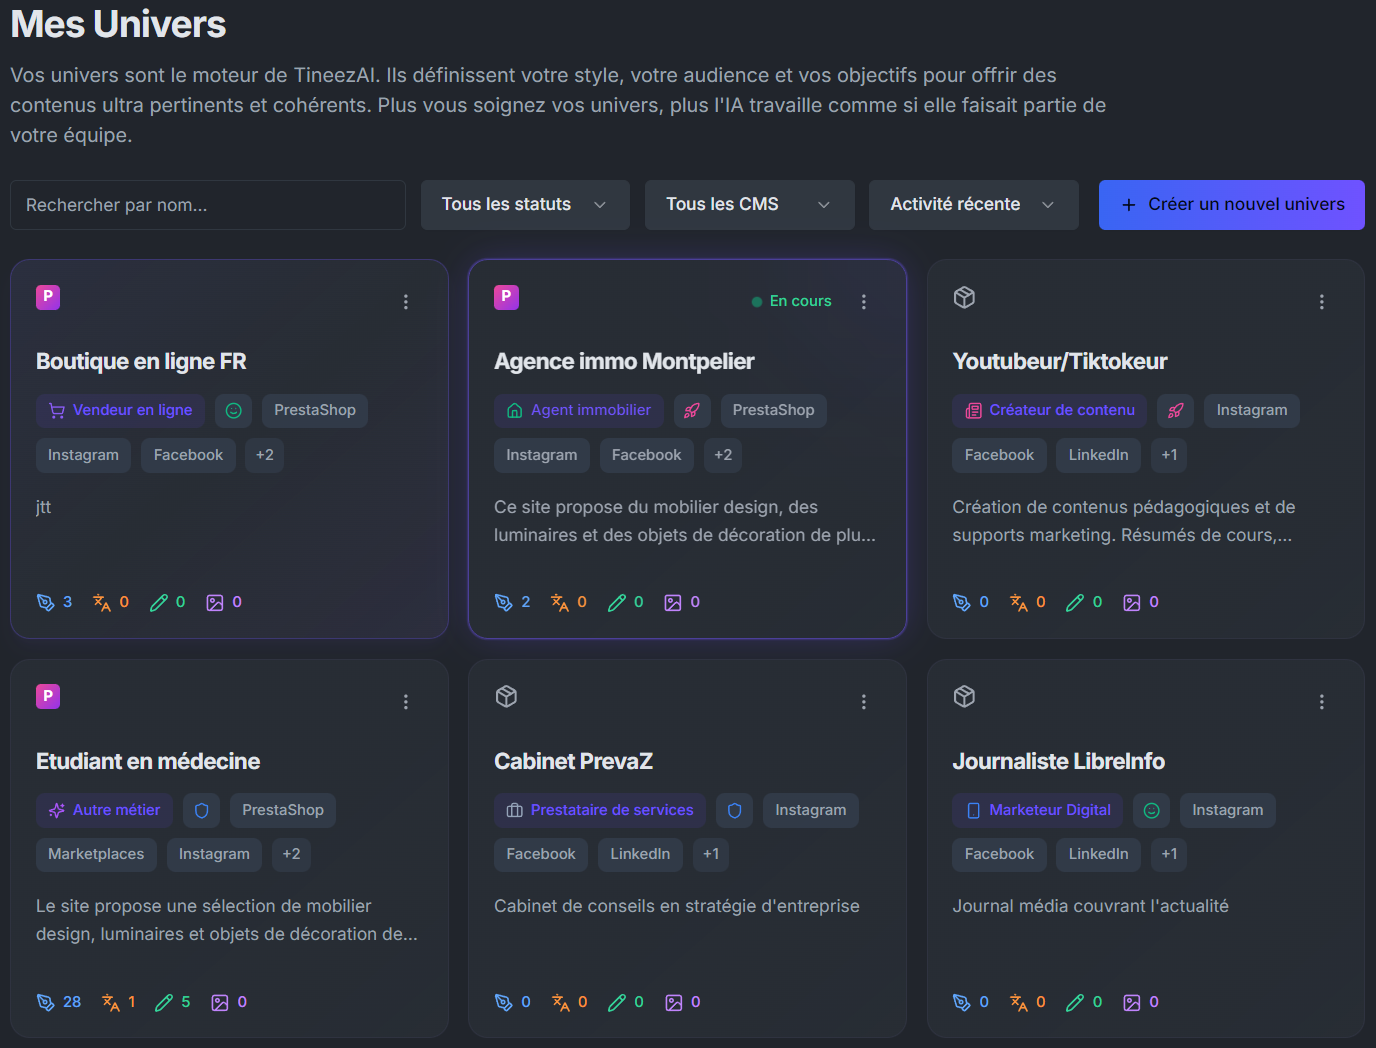
Task: Click the En cours status indicator
Action: coord(791,300)
